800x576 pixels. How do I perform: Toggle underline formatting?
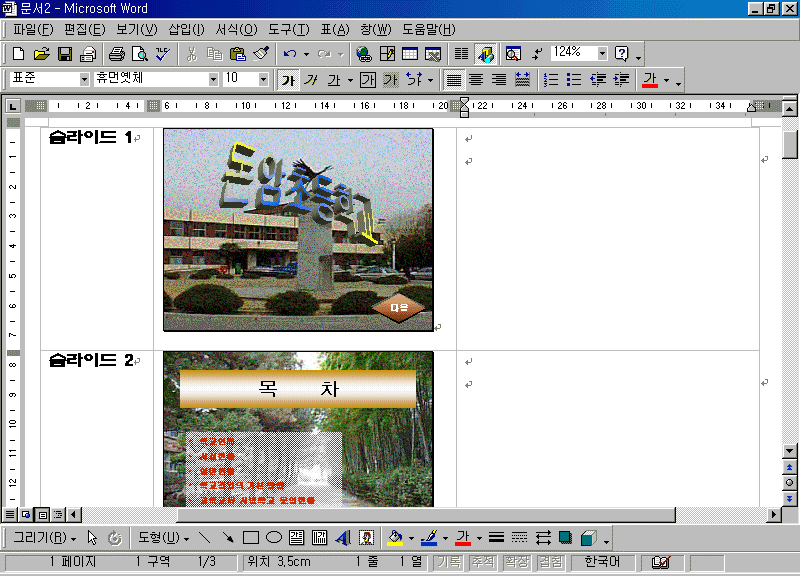pos(334,80)
